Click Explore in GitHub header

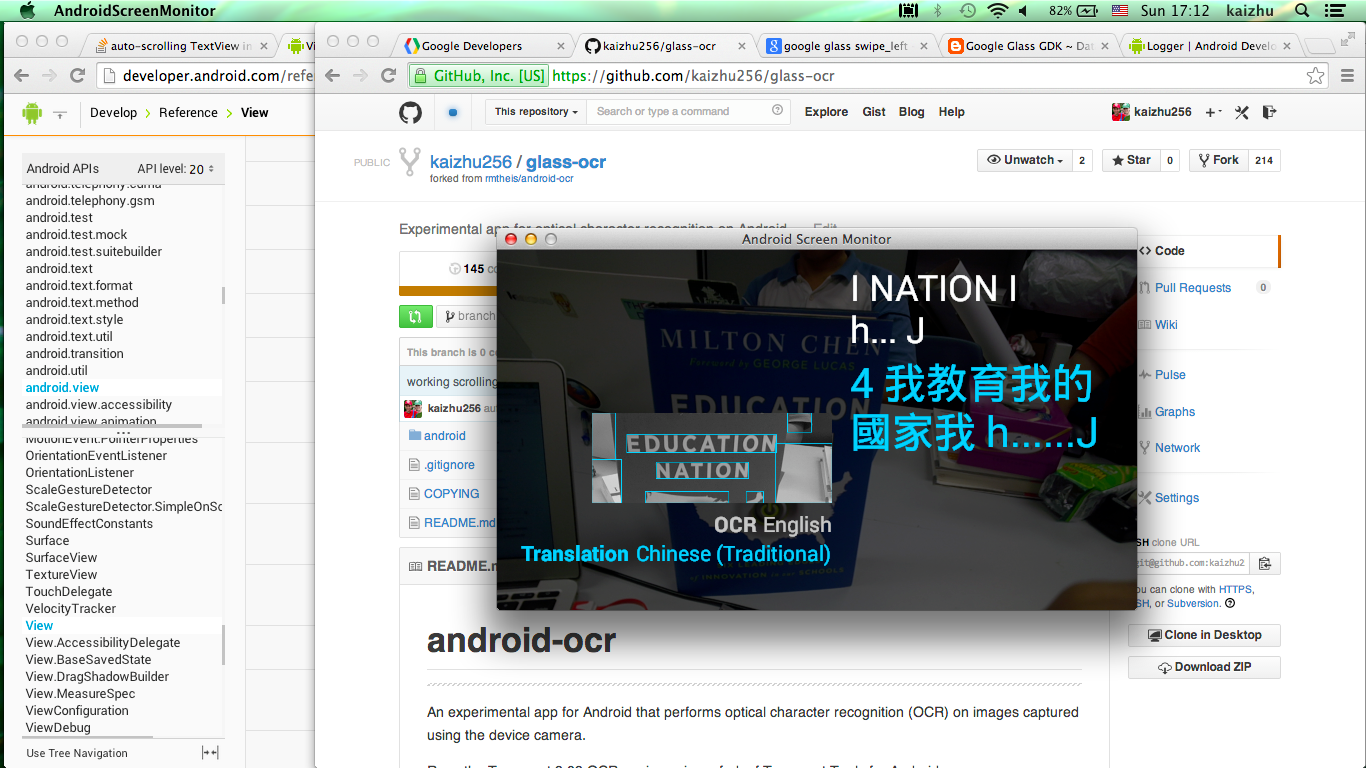coord(826,112)
